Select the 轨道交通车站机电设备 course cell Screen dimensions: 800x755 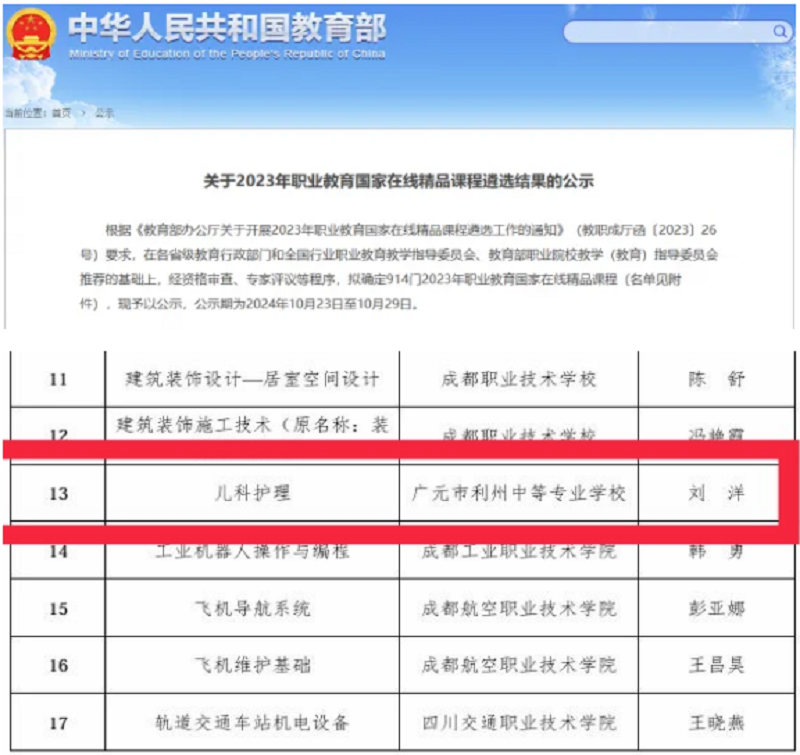(252, 722)
